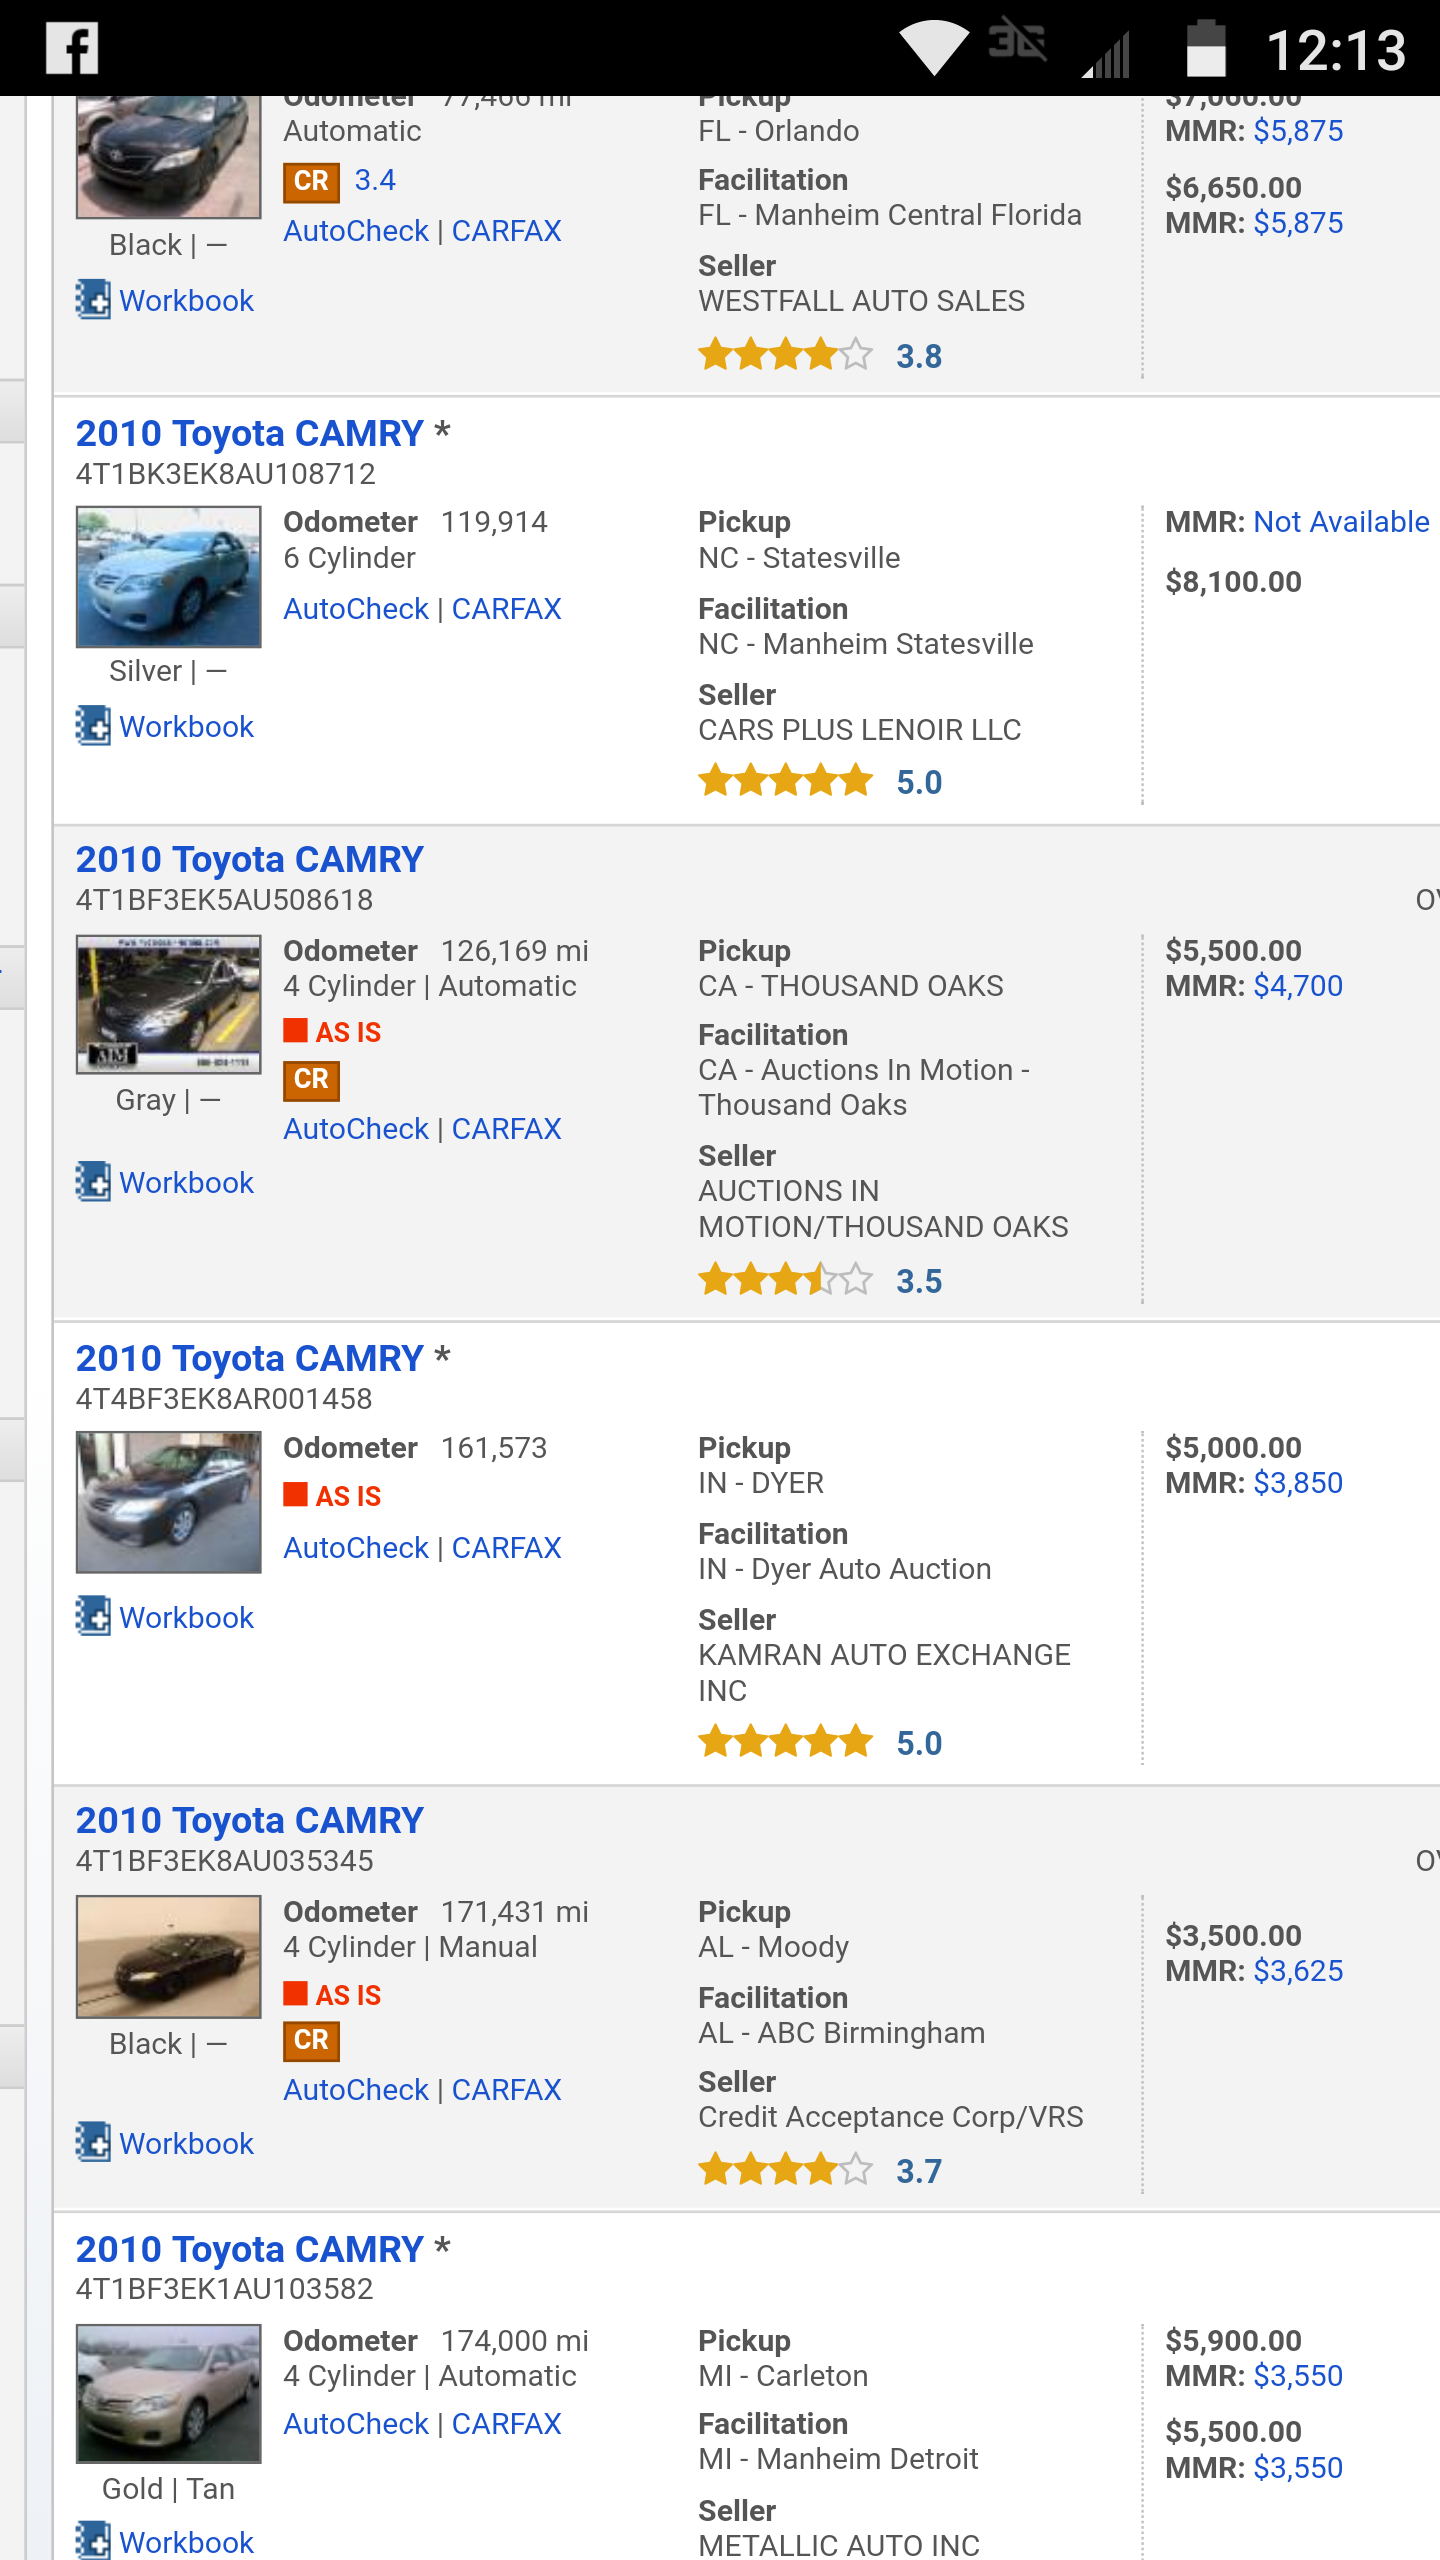Image resolution: width=1440 pixels, height=2560 pixels.
Task: Click CR badge on Gray Camry listing
Action: coord(311,1079)
